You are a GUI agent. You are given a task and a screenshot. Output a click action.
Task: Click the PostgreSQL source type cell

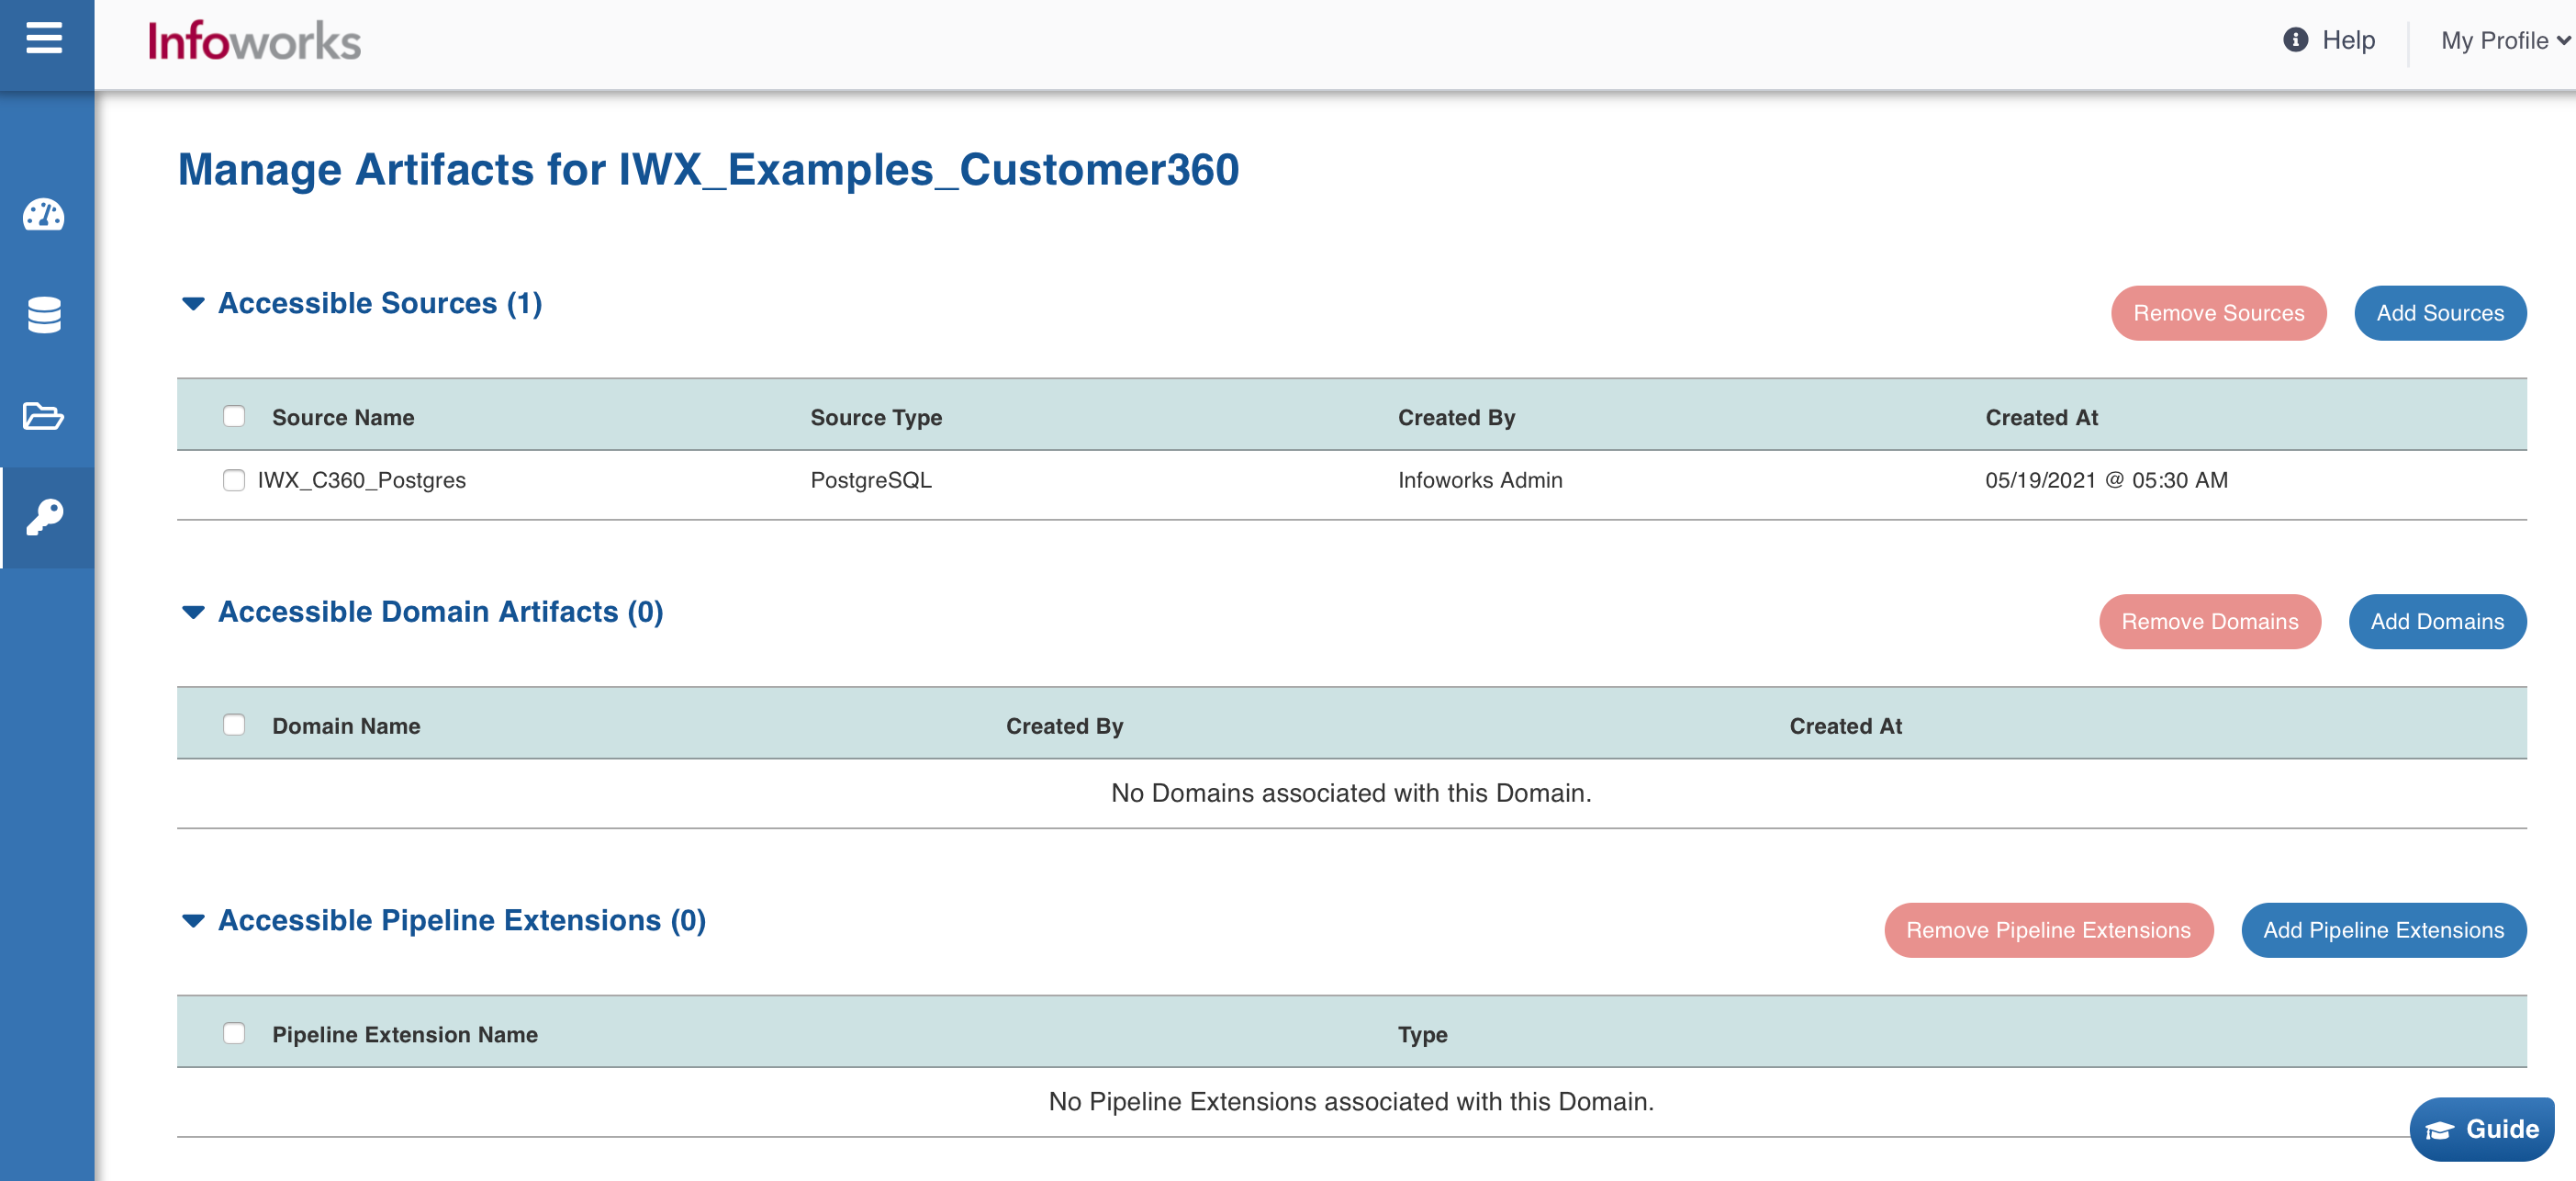point(871,480)
